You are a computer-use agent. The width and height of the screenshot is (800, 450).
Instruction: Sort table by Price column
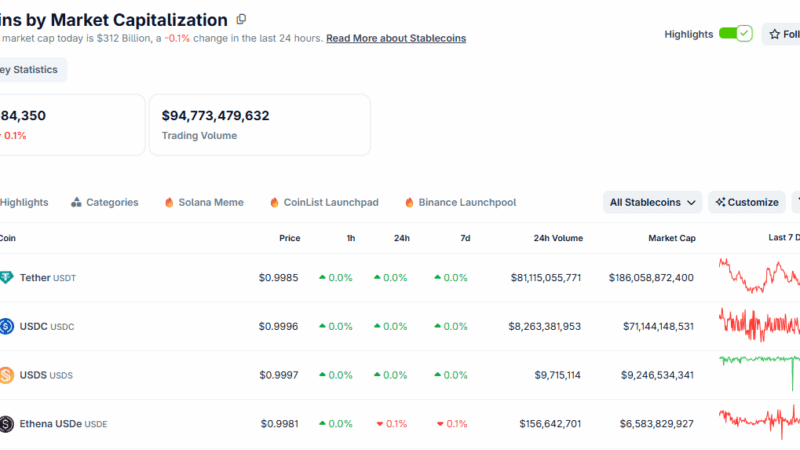(x=289, y=238)
